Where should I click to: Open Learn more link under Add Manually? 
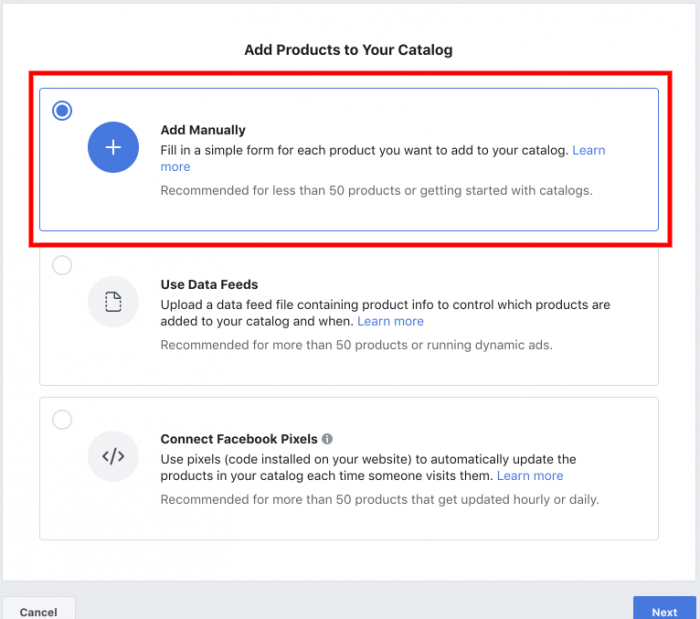(x=588, y=150)
